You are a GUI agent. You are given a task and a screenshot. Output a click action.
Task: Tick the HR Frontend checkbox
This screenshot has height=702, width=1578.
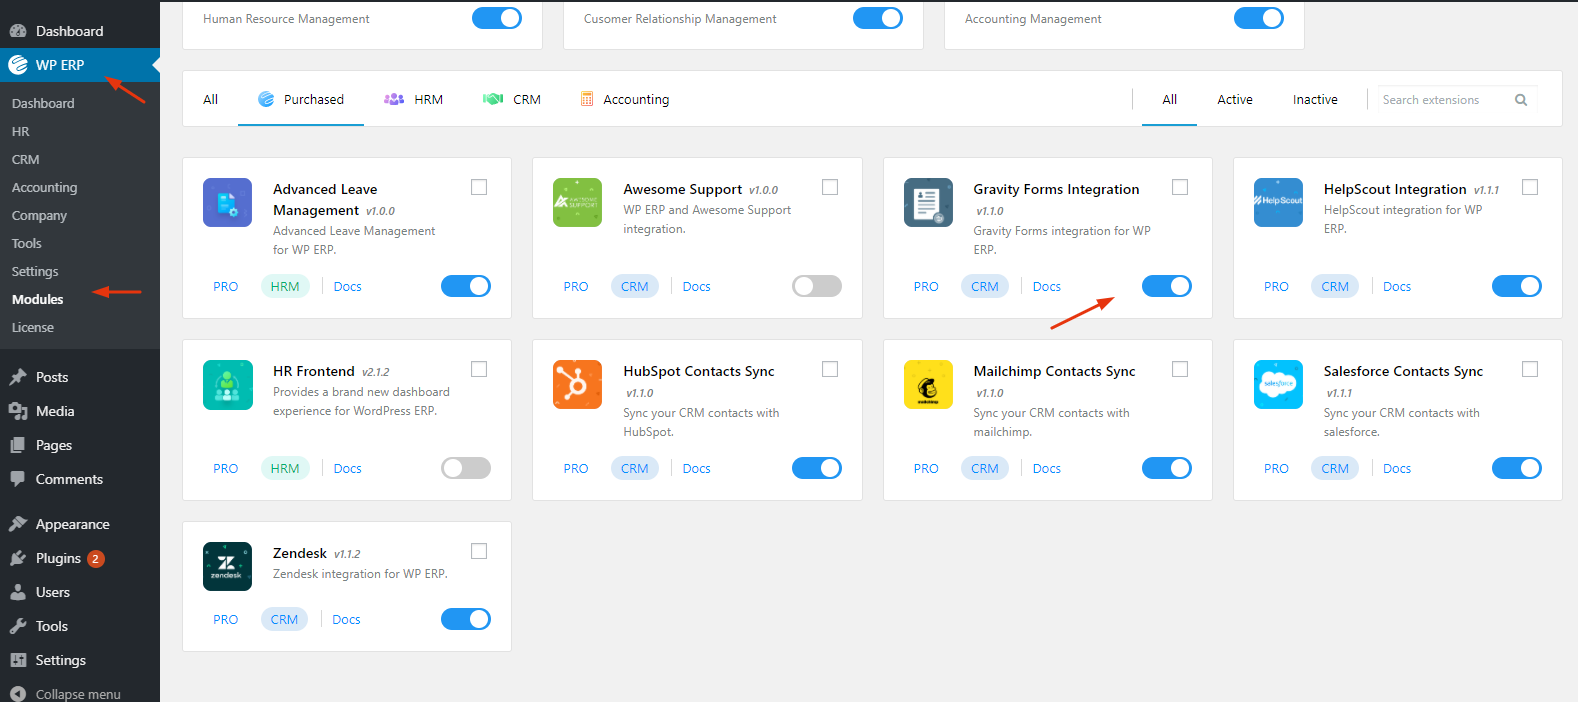tap(479, 369)
